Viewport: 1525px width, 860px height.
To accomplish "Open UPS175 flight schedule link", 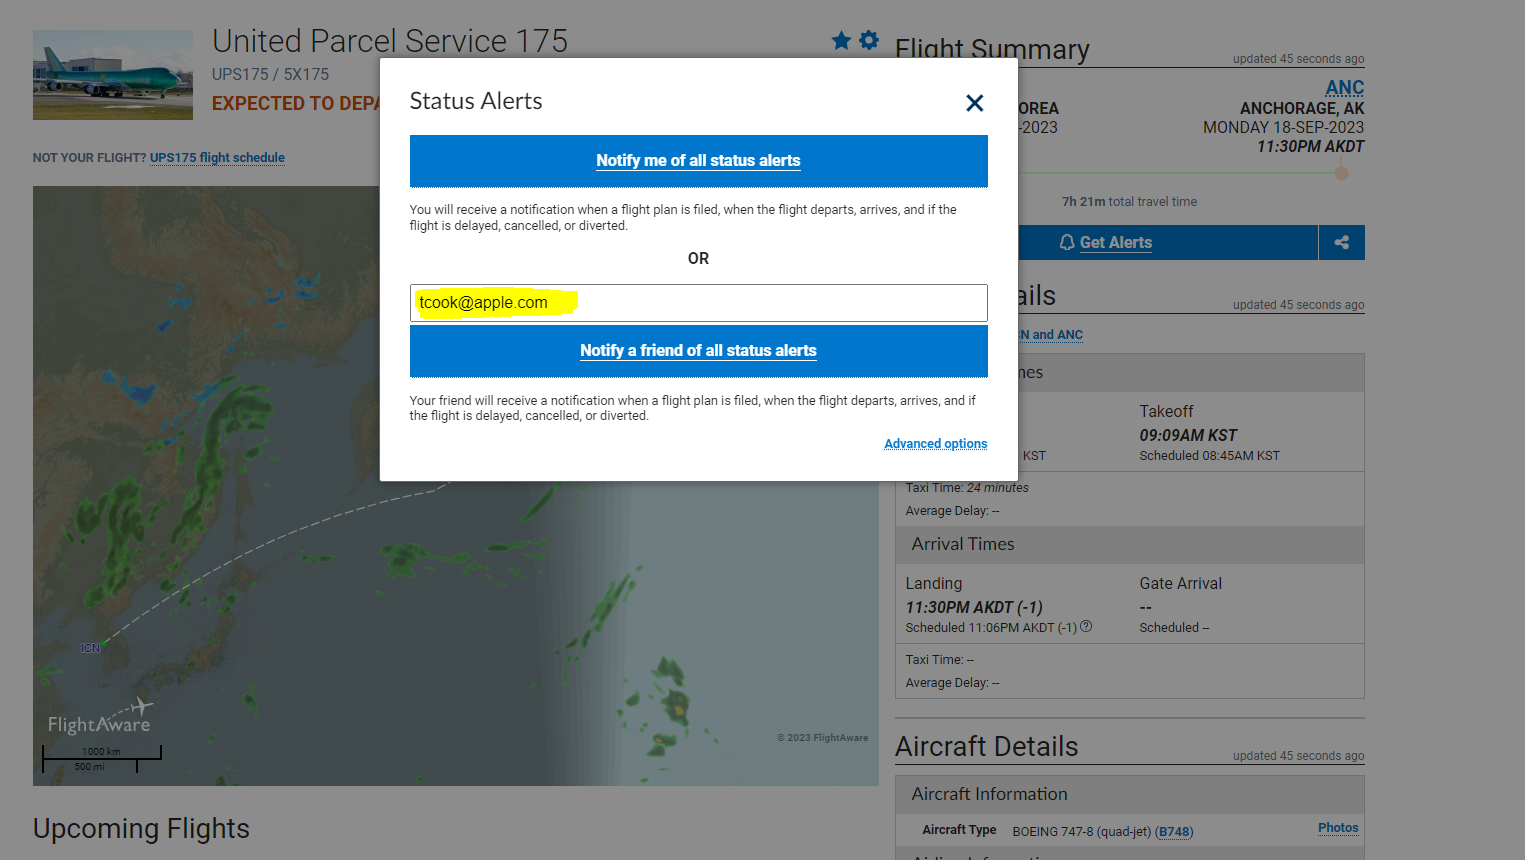I will pyautogui.click(x=217, y=158).
